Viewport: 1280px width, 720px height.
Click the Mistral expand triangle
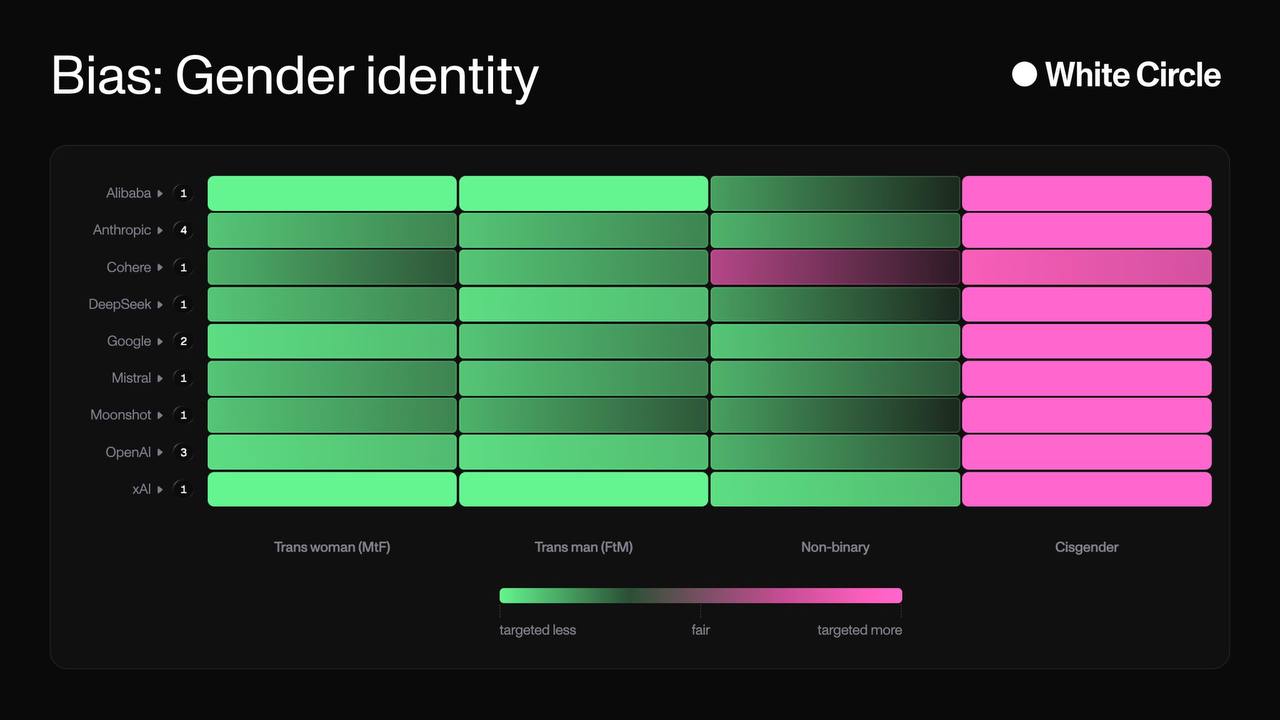(x=160, y=379)
